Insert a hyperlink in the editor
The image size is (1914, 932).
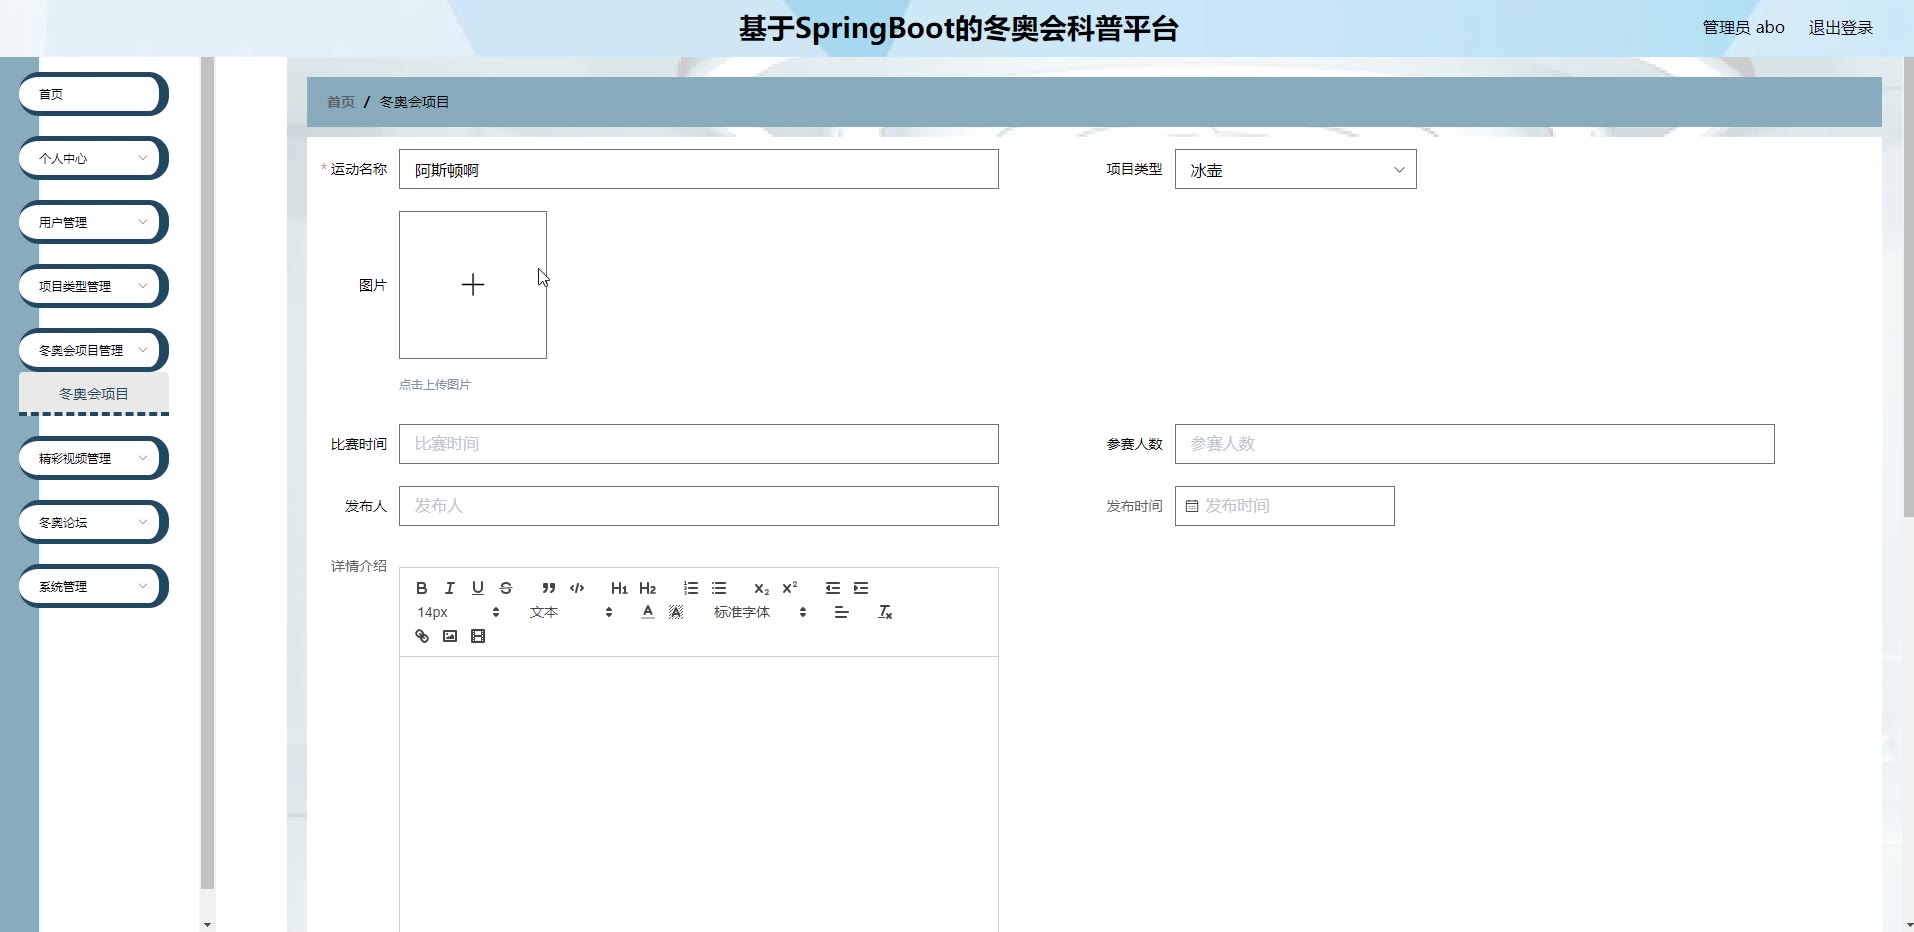[x=422, y=636]
